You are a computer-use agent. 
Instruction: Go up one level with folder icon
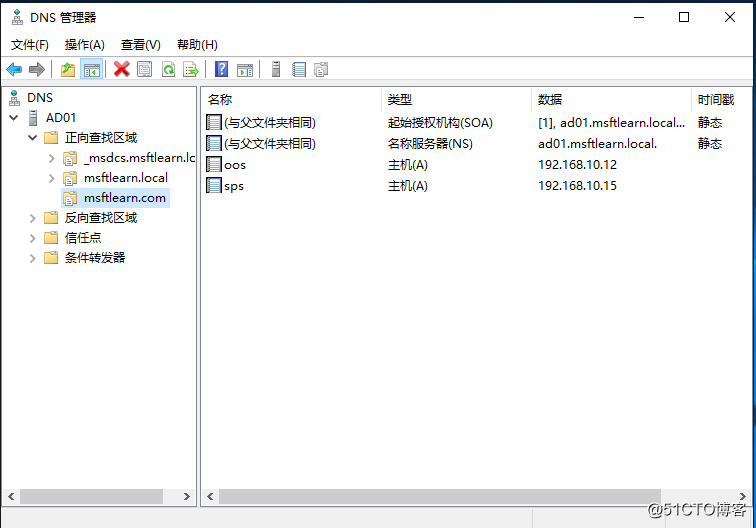click(x=68, y=70)
